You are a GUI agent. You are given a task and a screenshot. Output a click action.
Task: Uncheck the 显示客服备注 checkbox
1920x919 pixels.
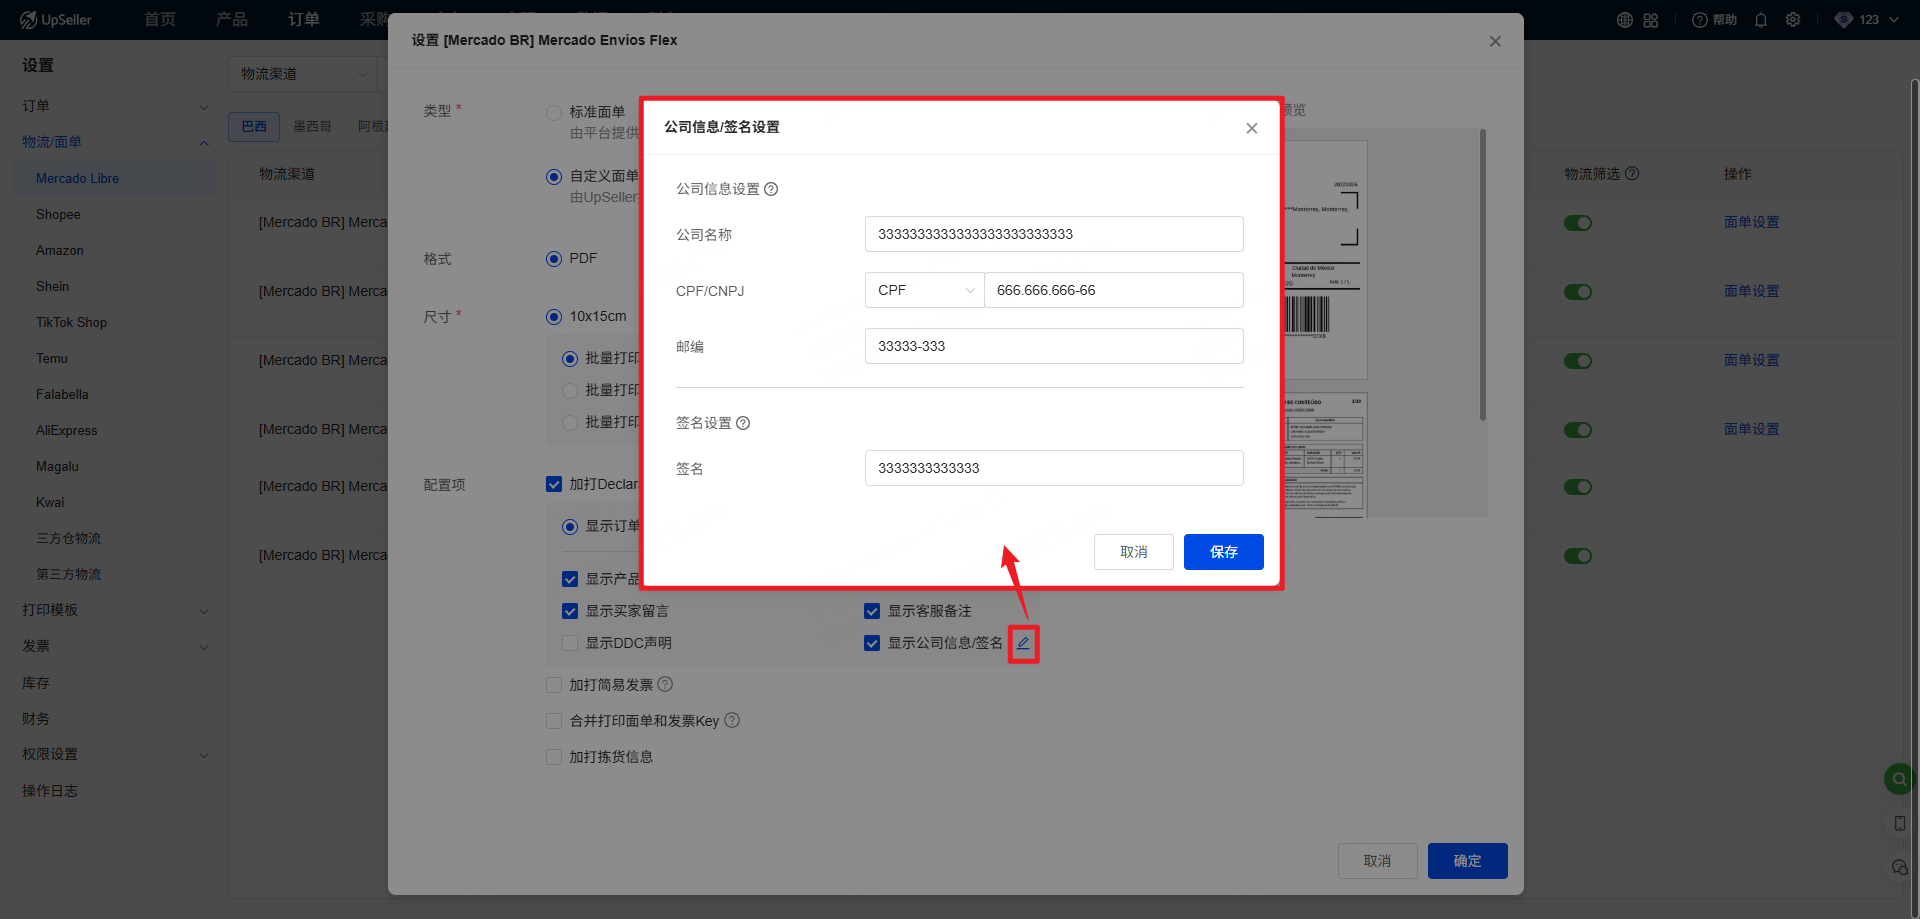[872, 611]
